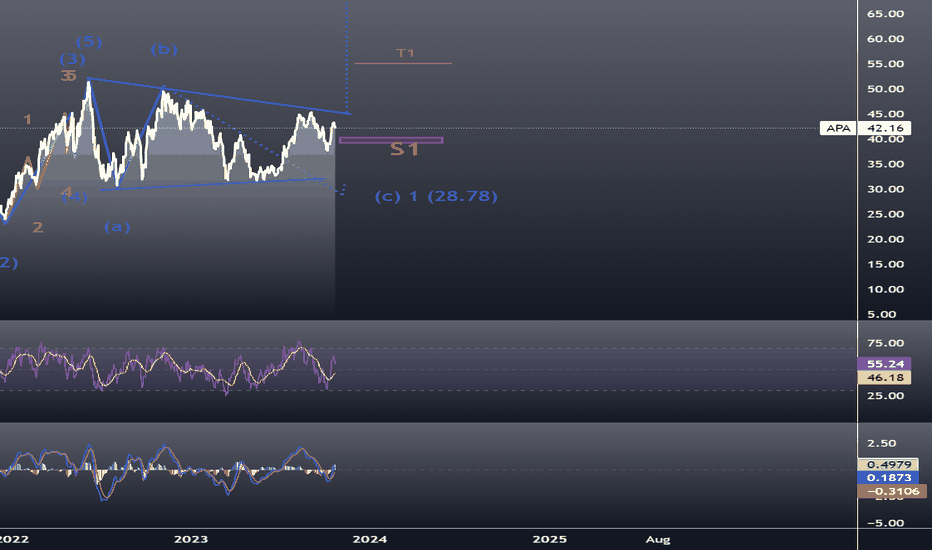This screenshot has width=932, height=550.
Task: Click the 35.00 price axis label
Action: point(885,164)
